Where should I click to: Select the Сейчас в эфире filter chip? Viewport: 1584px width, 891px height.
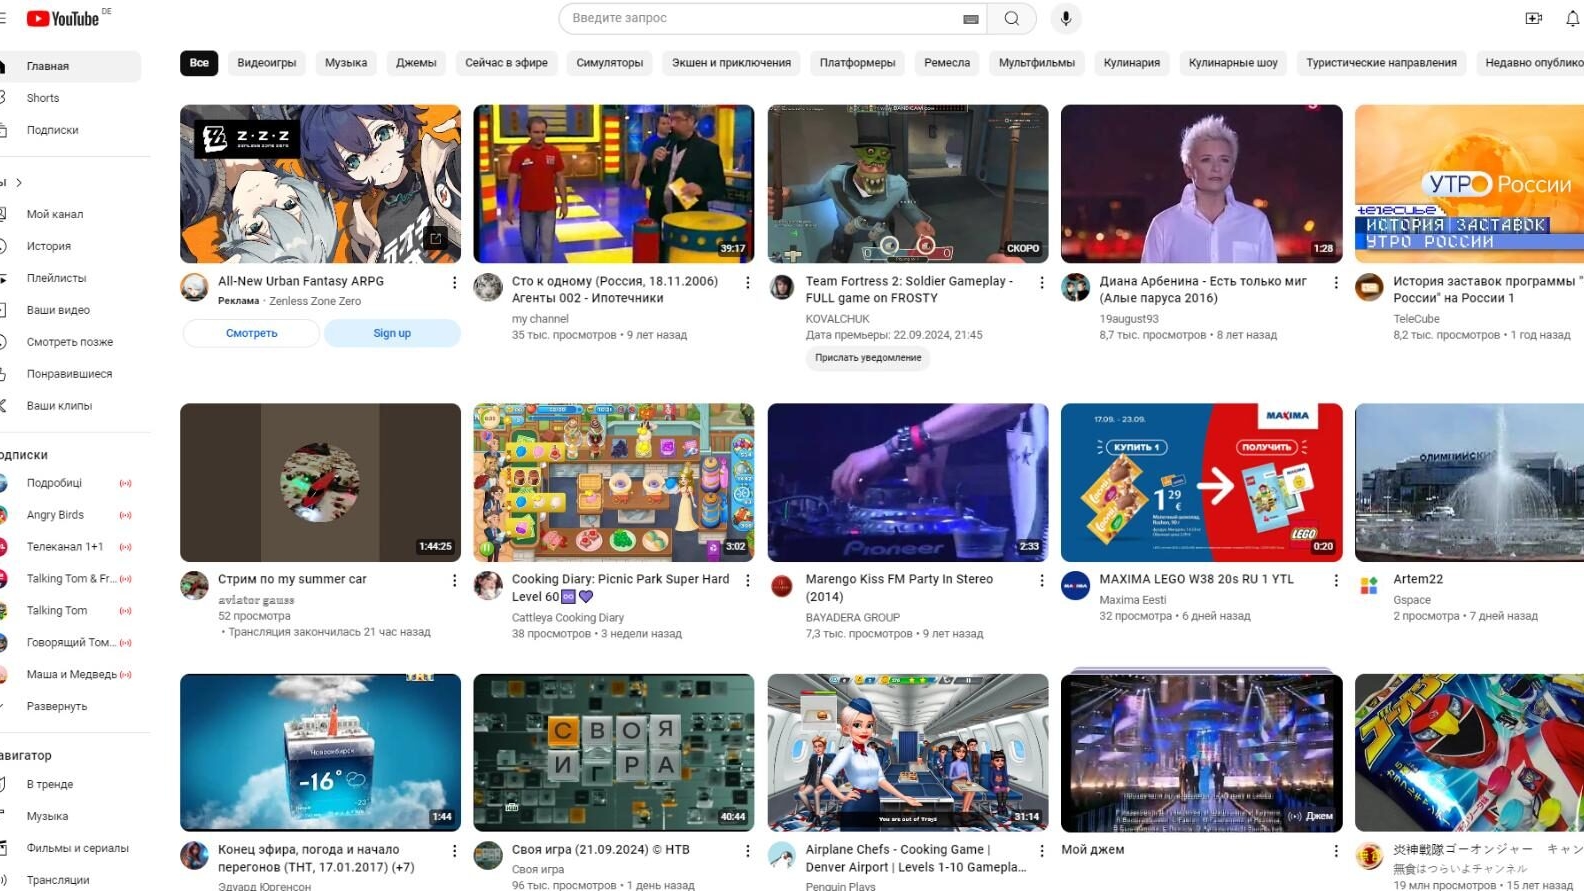click(x=506, y=63)
